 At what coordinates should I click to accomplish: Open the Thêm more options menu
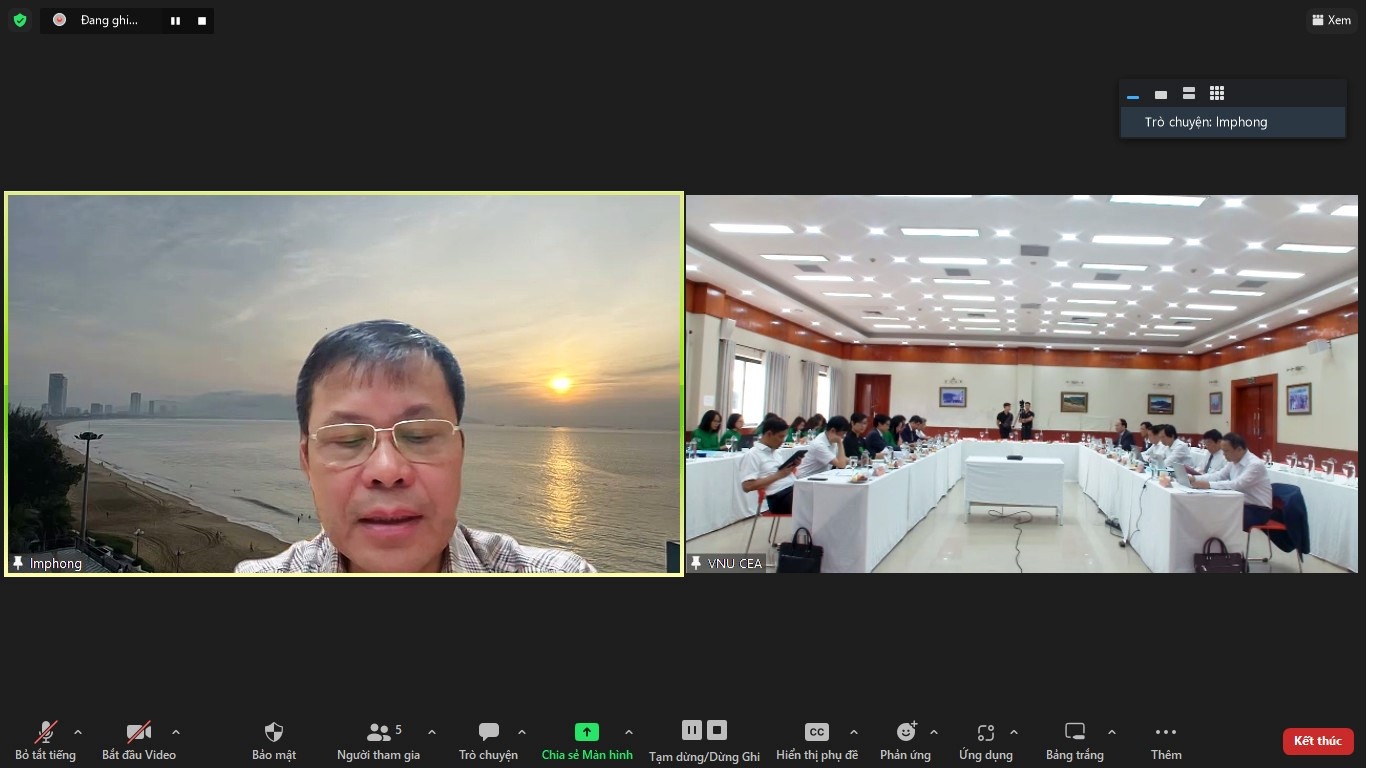(x=1166, y=733)
